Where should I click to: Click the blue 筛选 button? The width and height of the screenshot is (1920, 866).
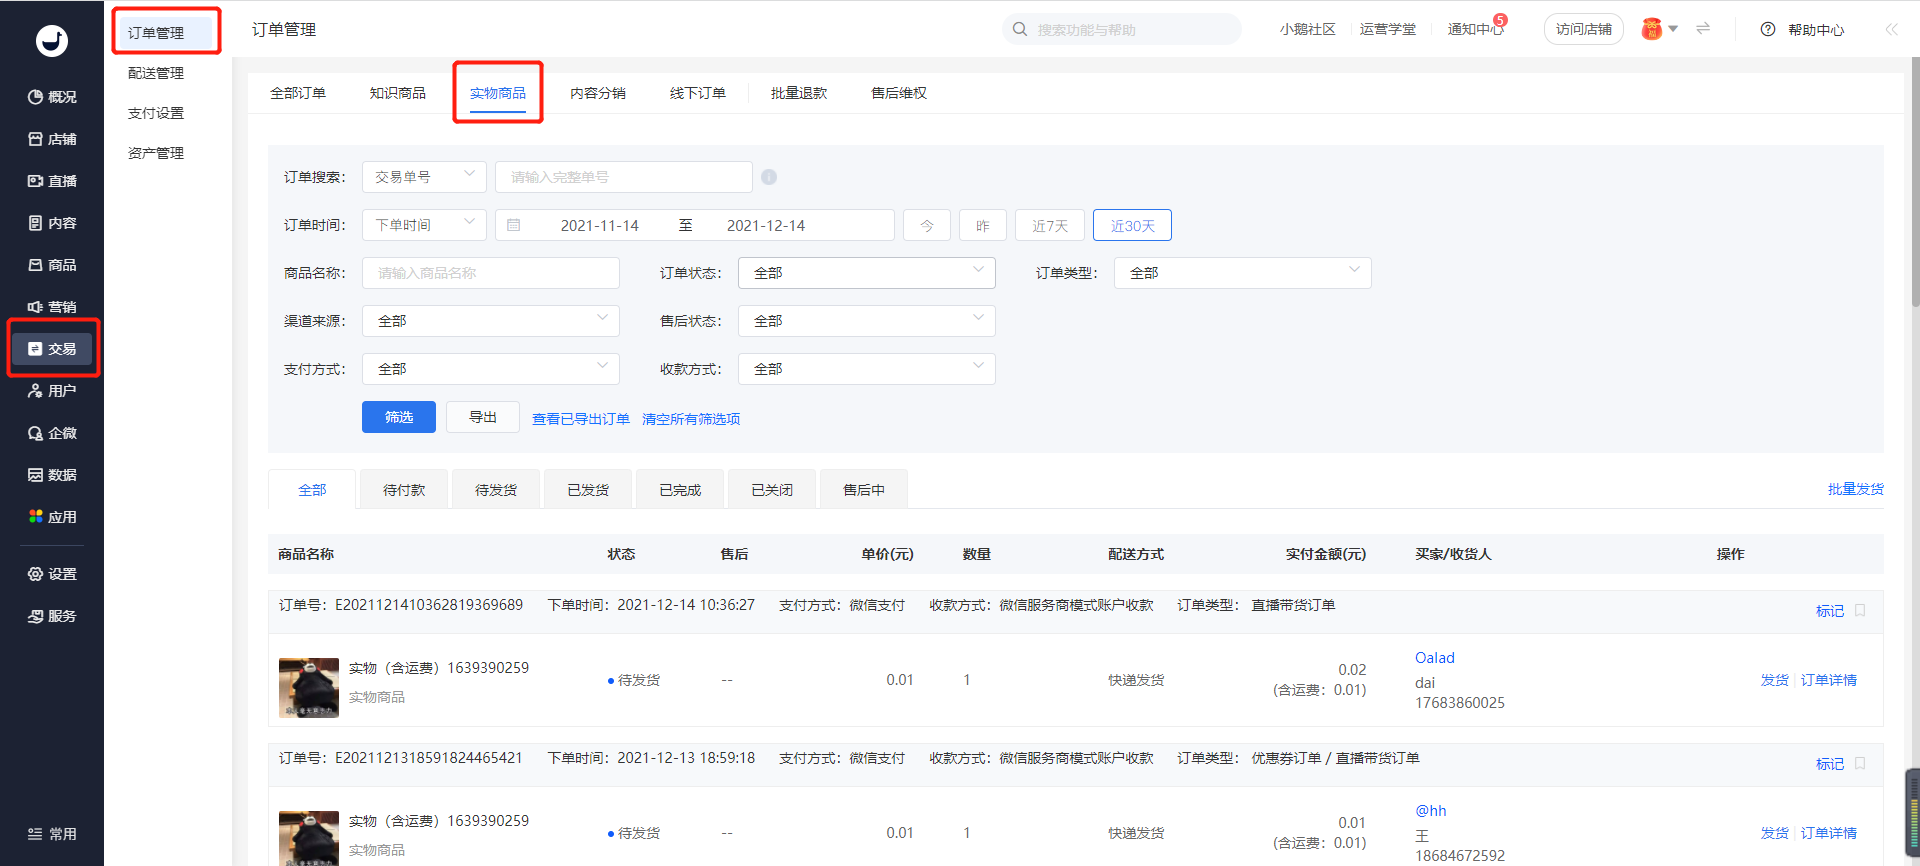click(x=399, y=417)
